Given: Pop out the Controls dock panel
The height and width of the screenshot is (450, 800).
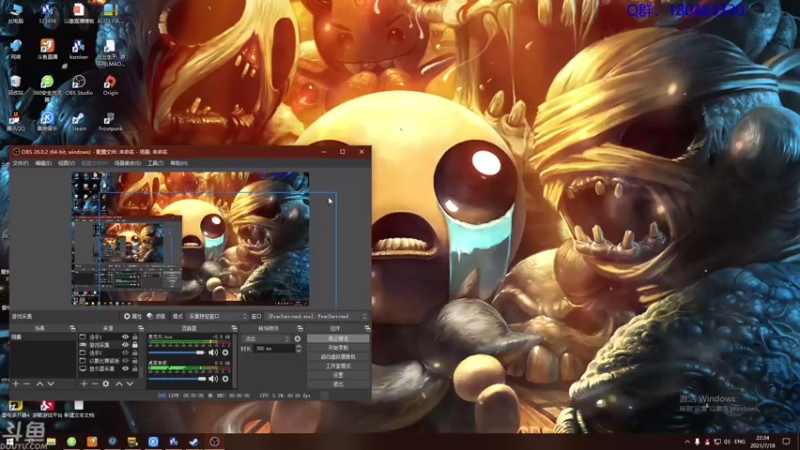Looking at the screenshot, I should (367, 329).
